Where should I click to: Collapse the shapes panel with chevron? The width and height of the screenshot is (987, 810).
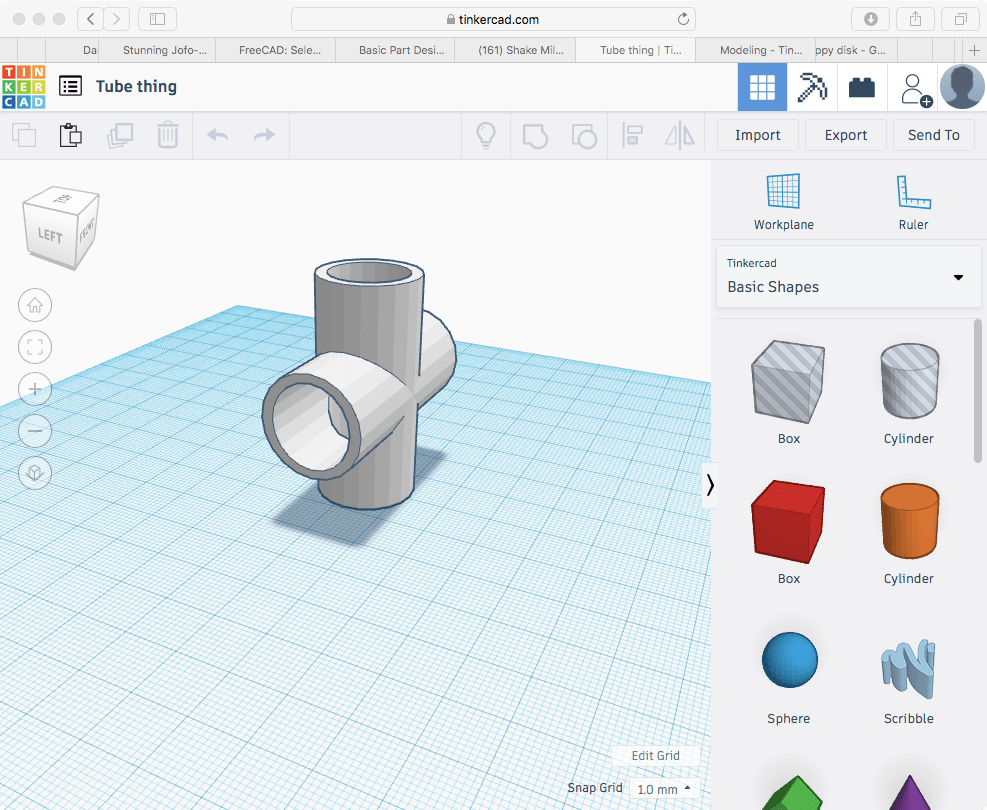point(710,485)
